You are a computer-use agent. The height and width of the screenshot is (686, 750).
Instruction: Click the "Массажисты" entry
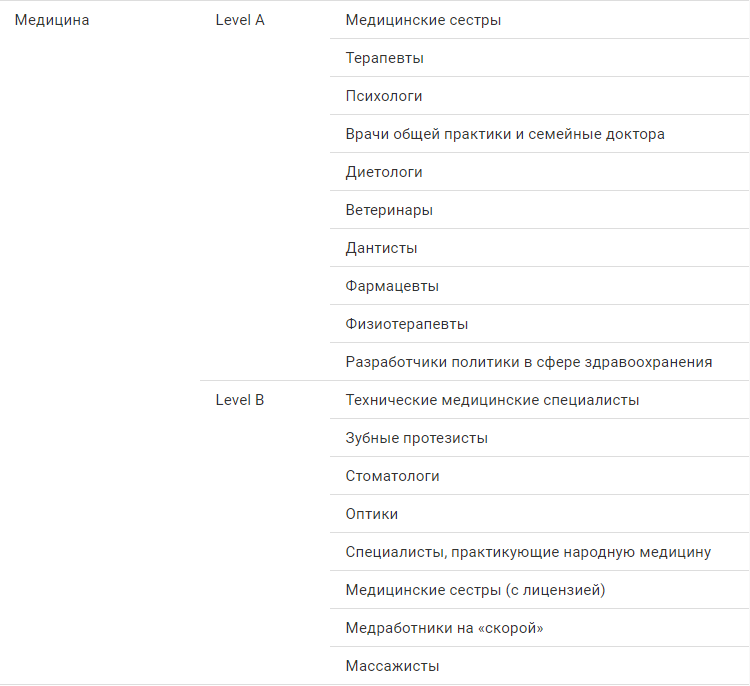click(x=392, y=666)
